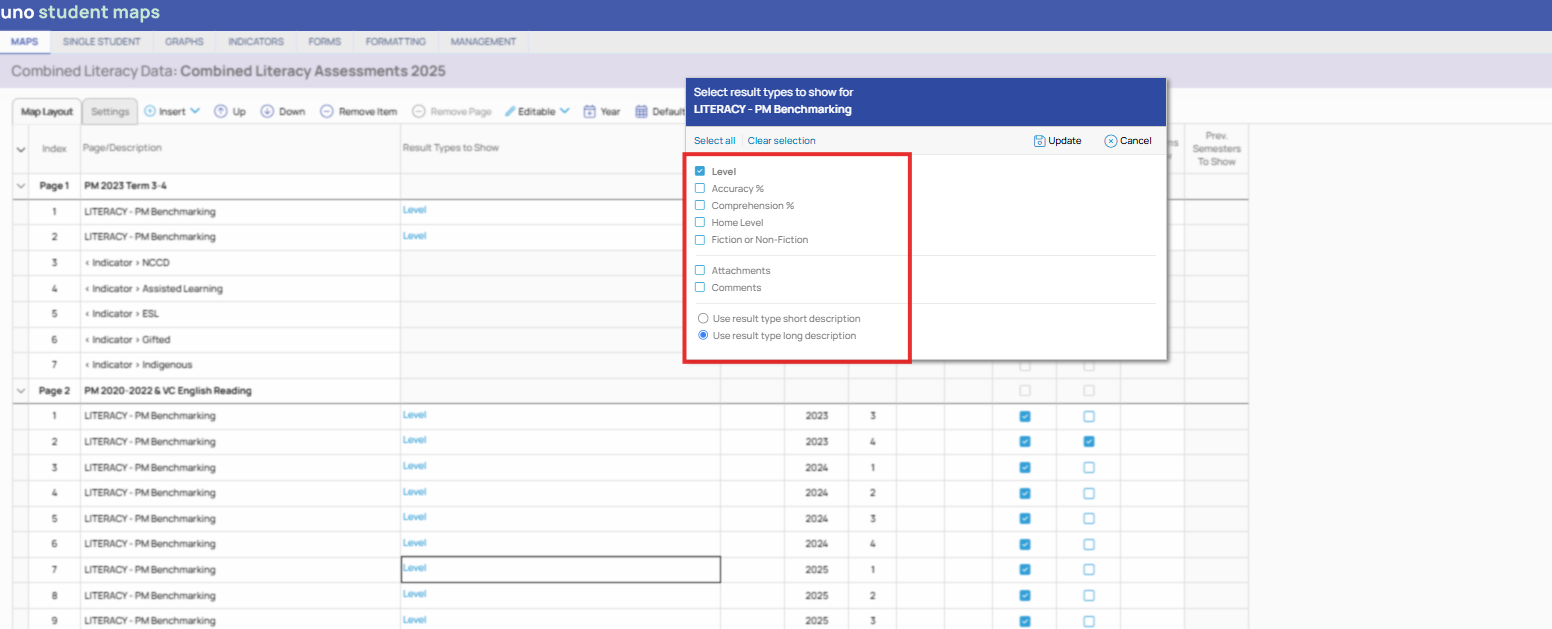
Task: Click the Clear selection link
Action: 782,141
